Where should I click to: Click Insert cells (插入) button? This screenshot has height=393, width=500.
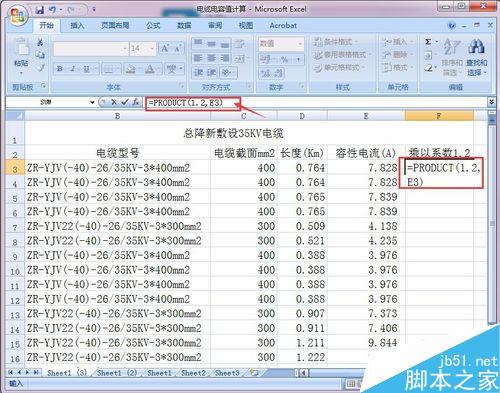click(397, 42)
